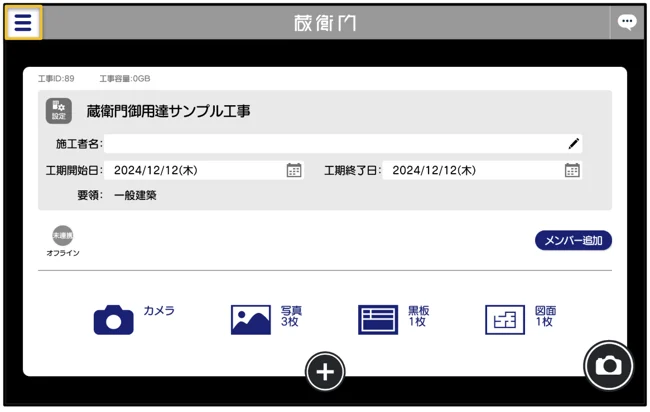Open the blue カメラ camera icon
This screenshot has width=650, height=412.
pos(114,319)
